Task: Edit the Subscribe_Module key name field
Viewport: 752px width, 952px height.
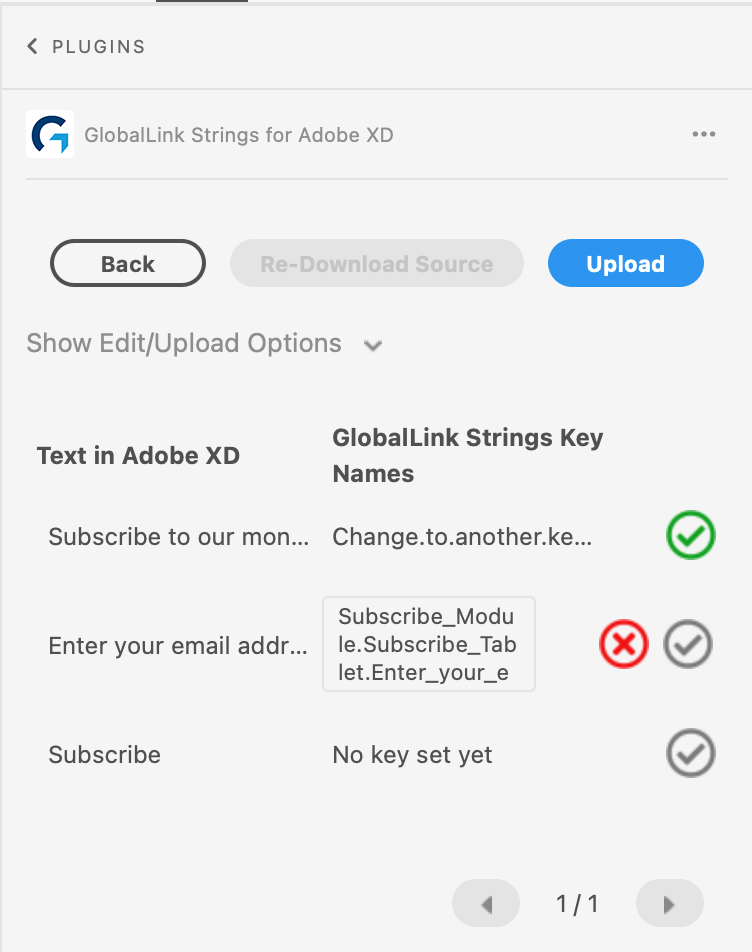Action: 429,644
